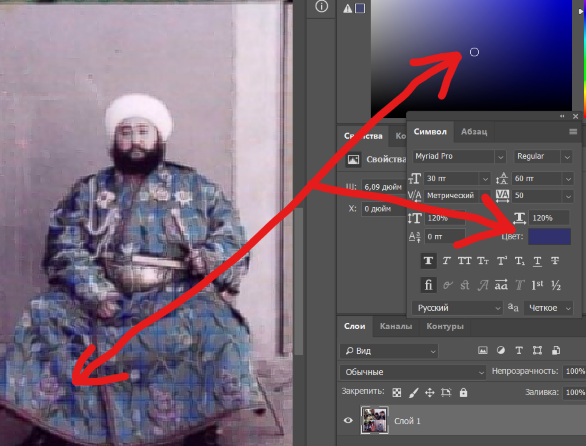Open Символ panel options menu
Screen dimensions: 586x446
click(x=573, y=132)
